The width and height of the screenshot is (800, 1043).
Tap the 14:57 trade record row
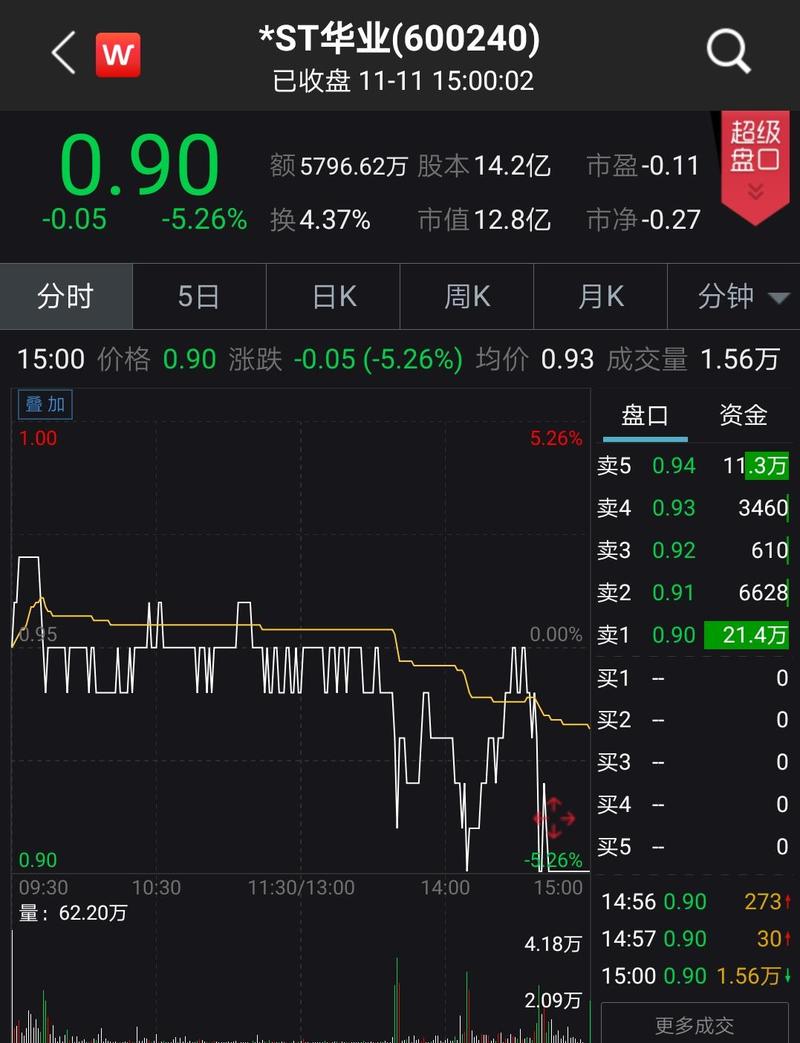pyautogui.click(x=696, y=939)
